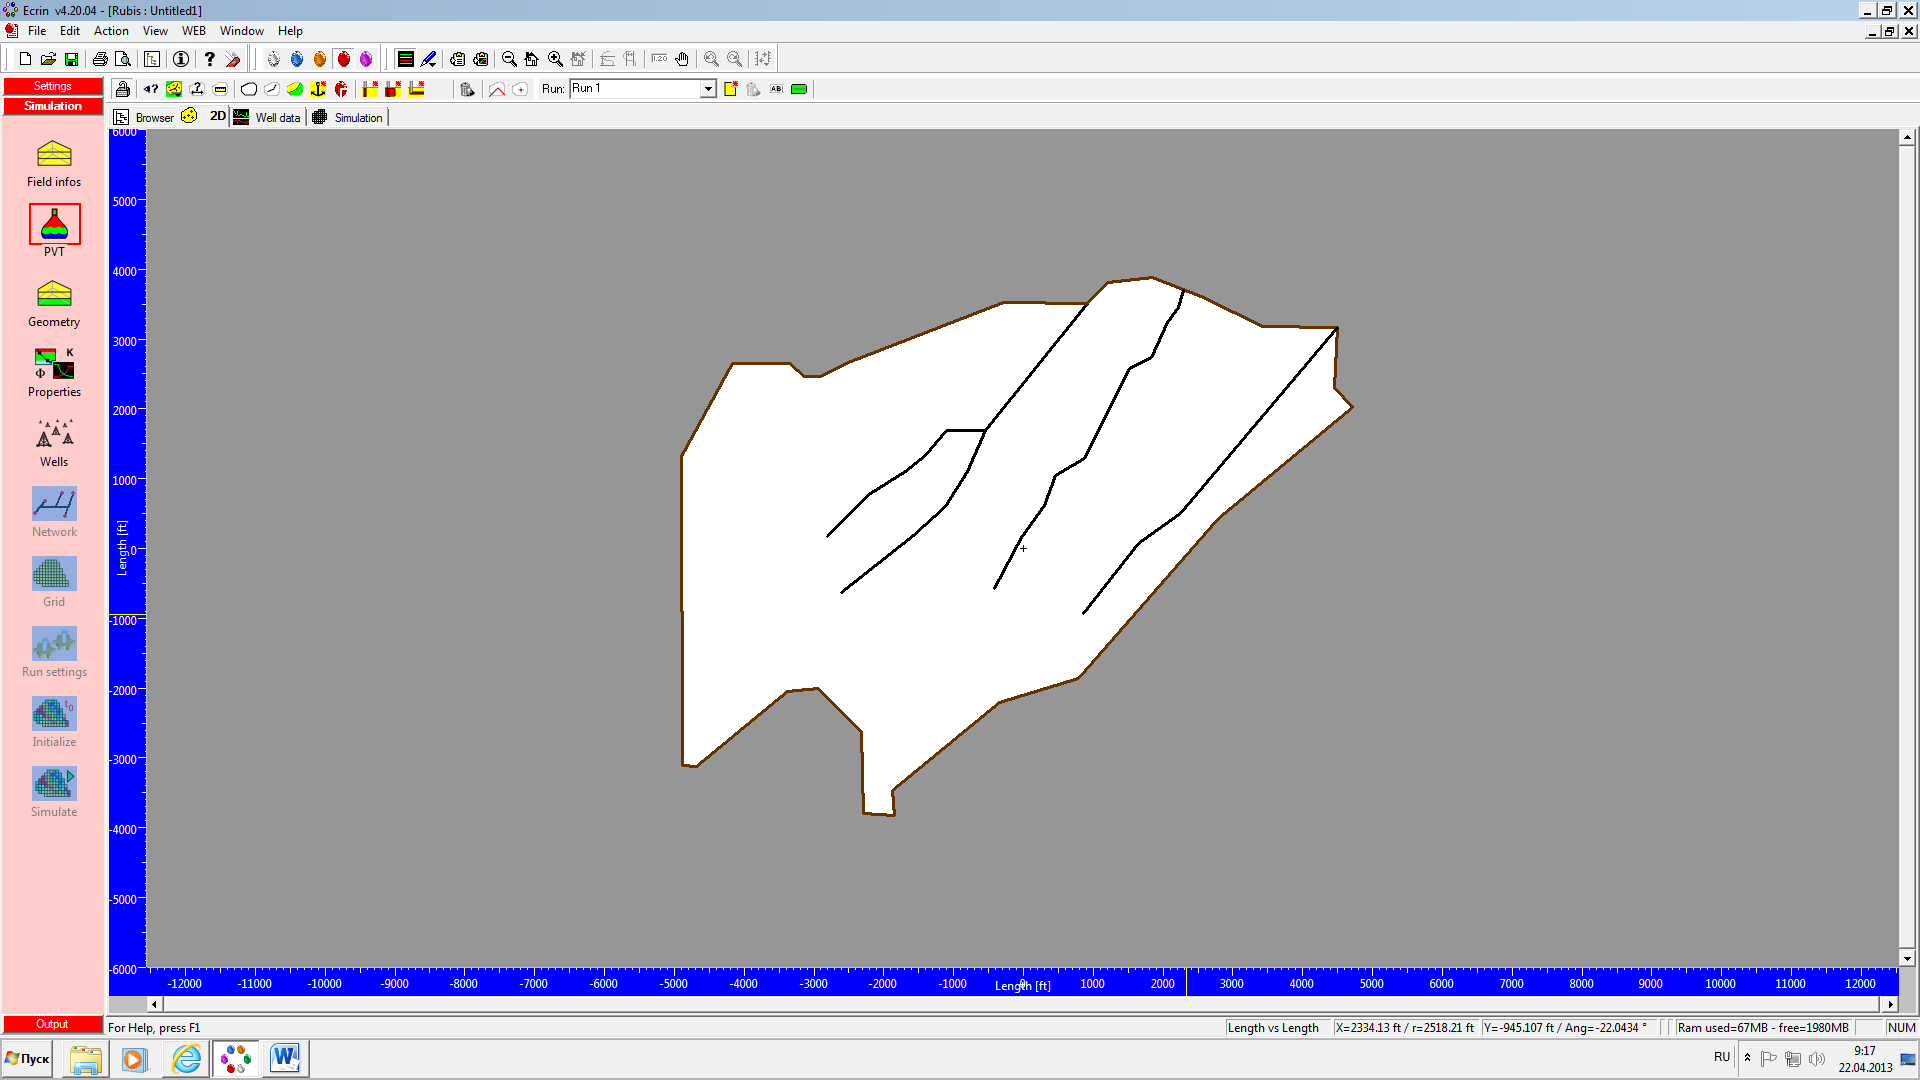The height and width of the screenshot is (1080, 1920).
Task: Launch the grey Diamant gem module
Action: coord(273,59)
